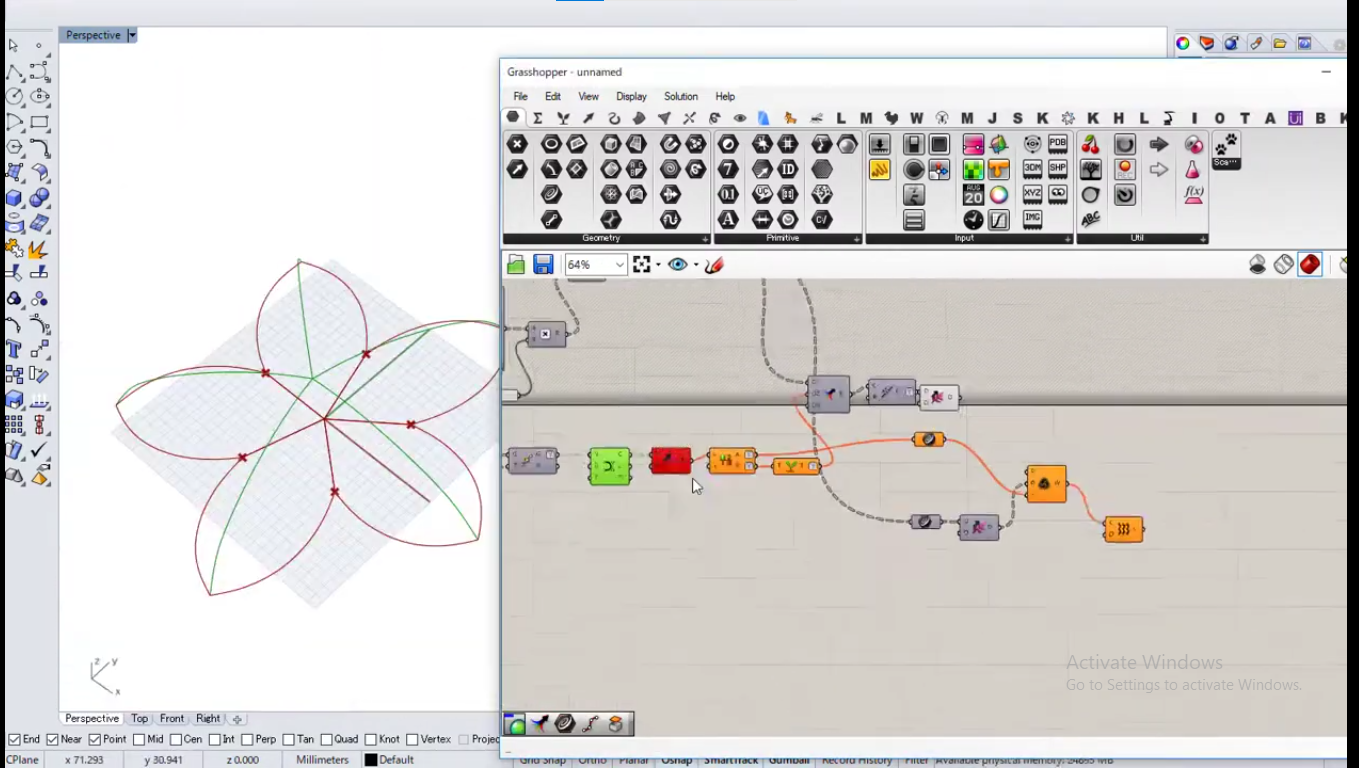Image resolution: width=1359 pixels, height=768 pixels.
Task: Add the Import XYZ component
Action: pos(1032,194)
